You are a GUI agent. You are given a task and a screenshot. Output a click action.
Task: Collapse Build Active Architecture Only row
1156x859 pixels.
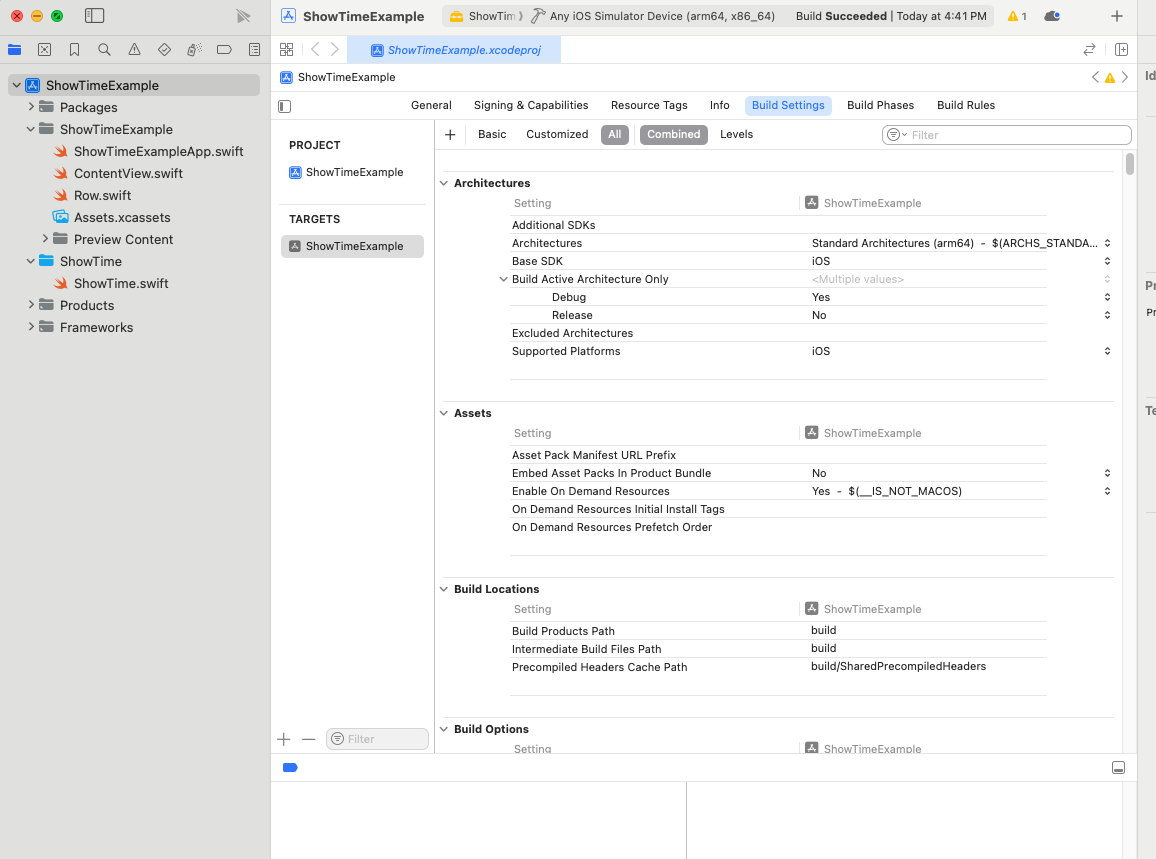(x=504, y=279)
